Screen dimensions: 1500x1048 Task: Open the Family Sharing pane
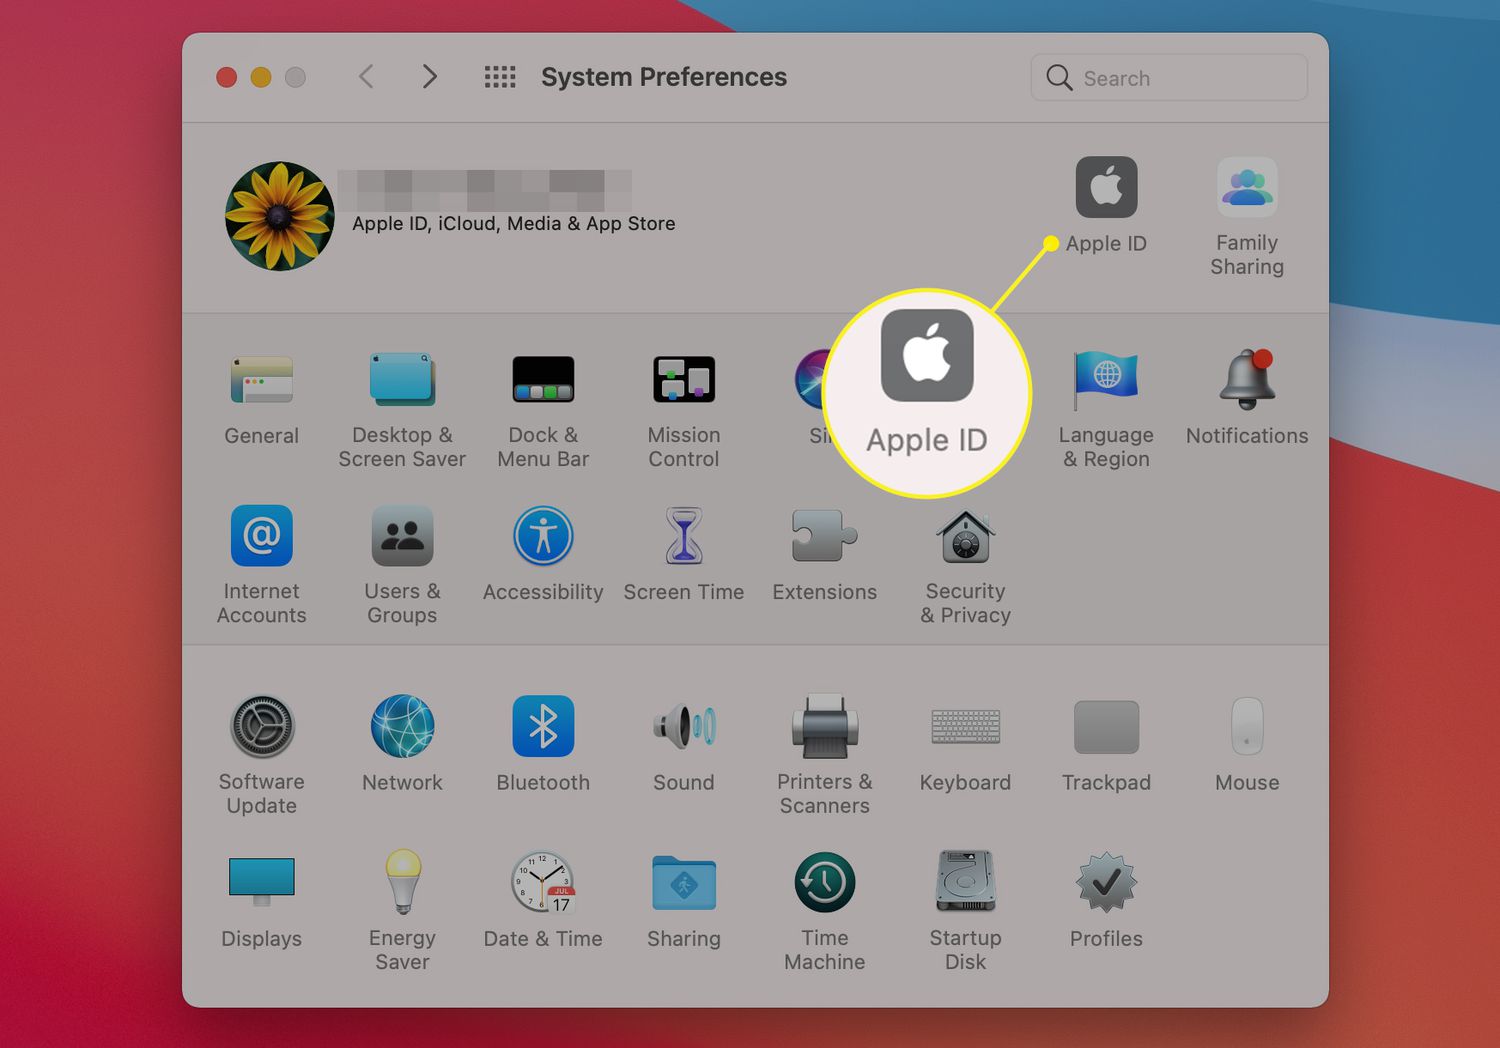click(x=1246, y=189)
